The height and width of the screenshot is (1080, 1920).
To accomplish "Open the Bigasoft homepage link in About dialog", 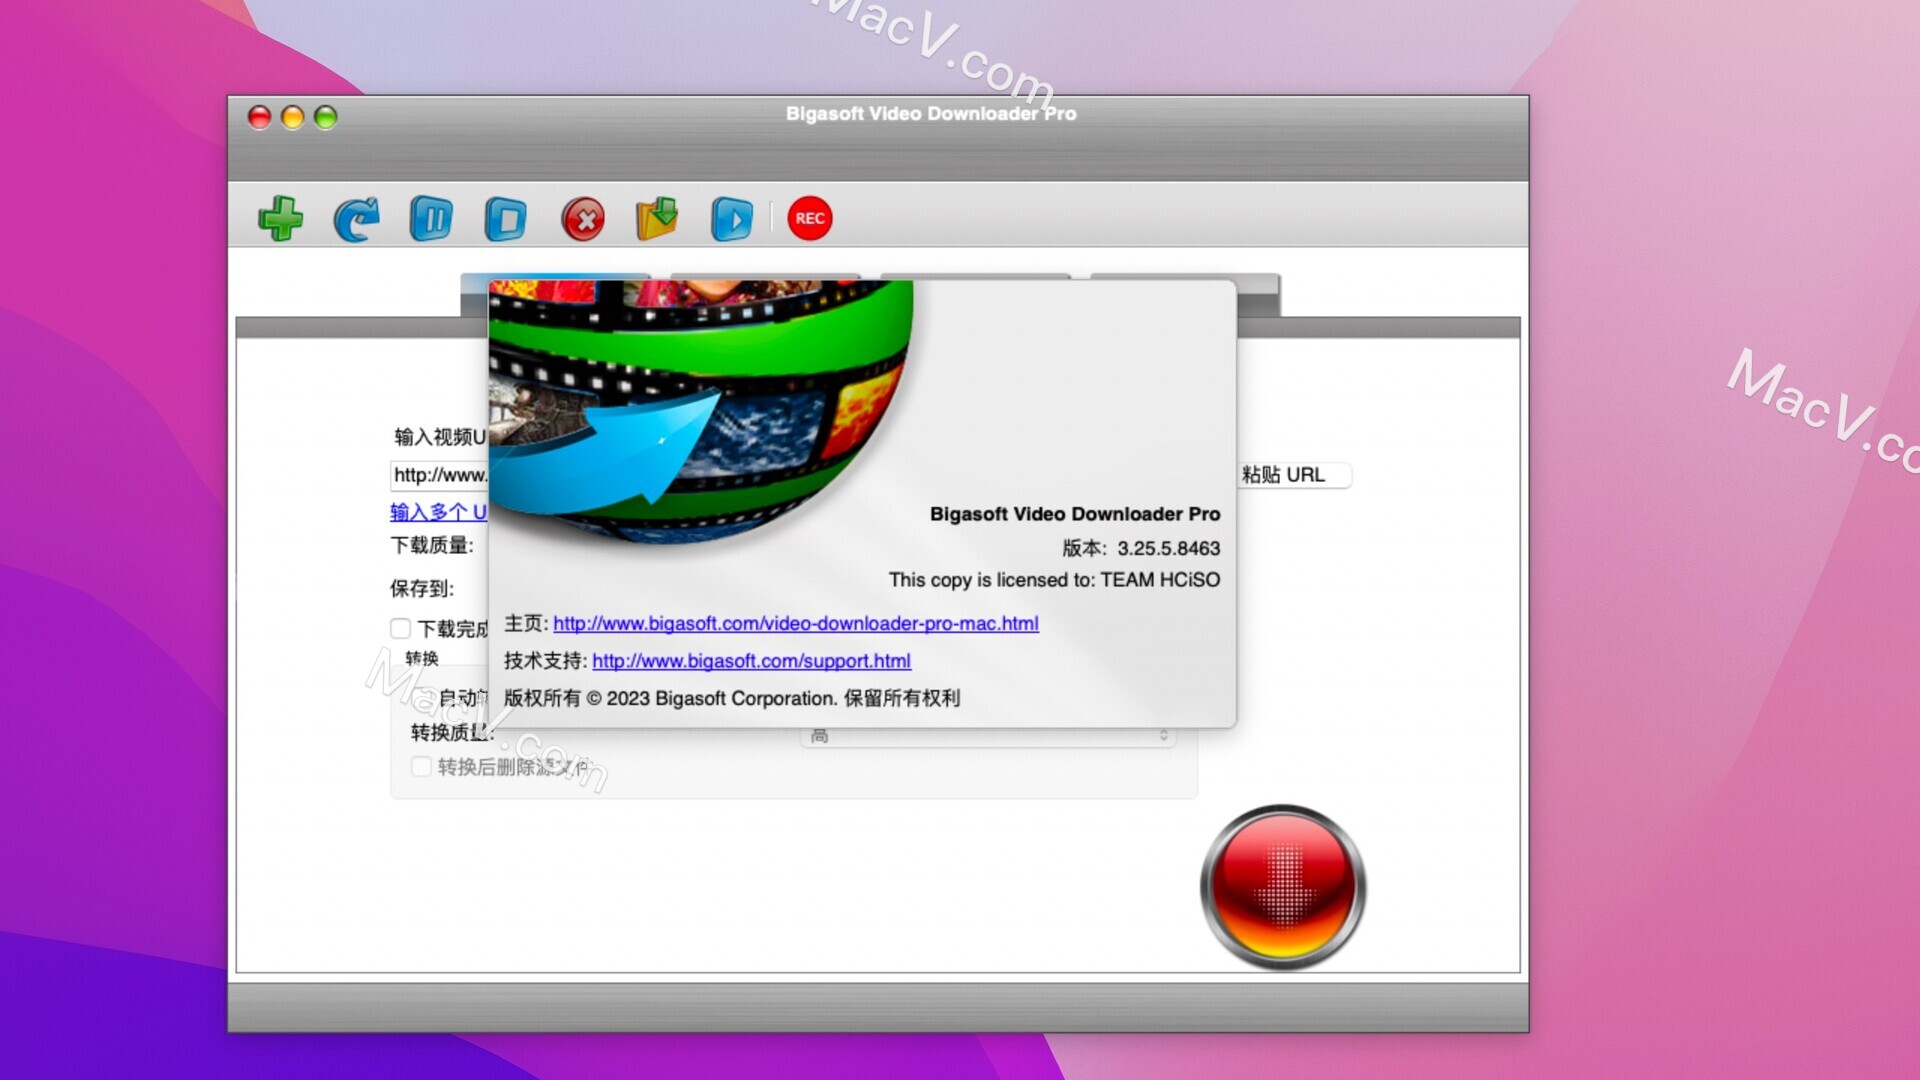I will [x=796, y=623].
